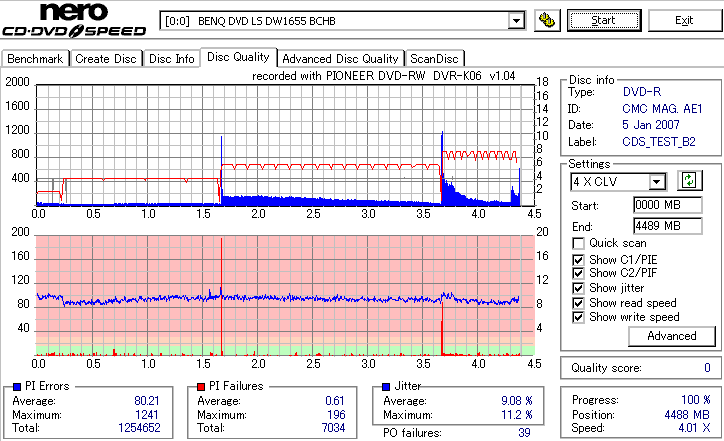
Task: Expand the BENQ DVD drive dropdown
Action: [516, 21]
